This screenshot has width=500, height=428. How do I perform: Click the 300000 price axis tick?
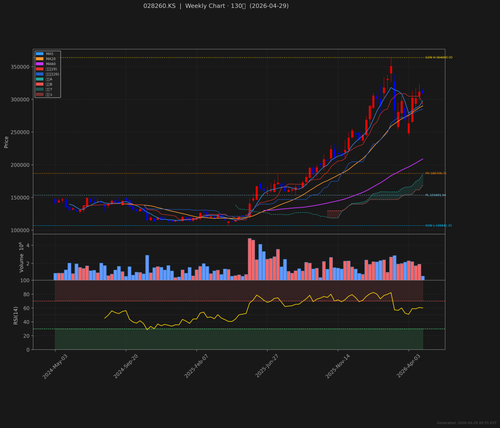click(20, 100)
